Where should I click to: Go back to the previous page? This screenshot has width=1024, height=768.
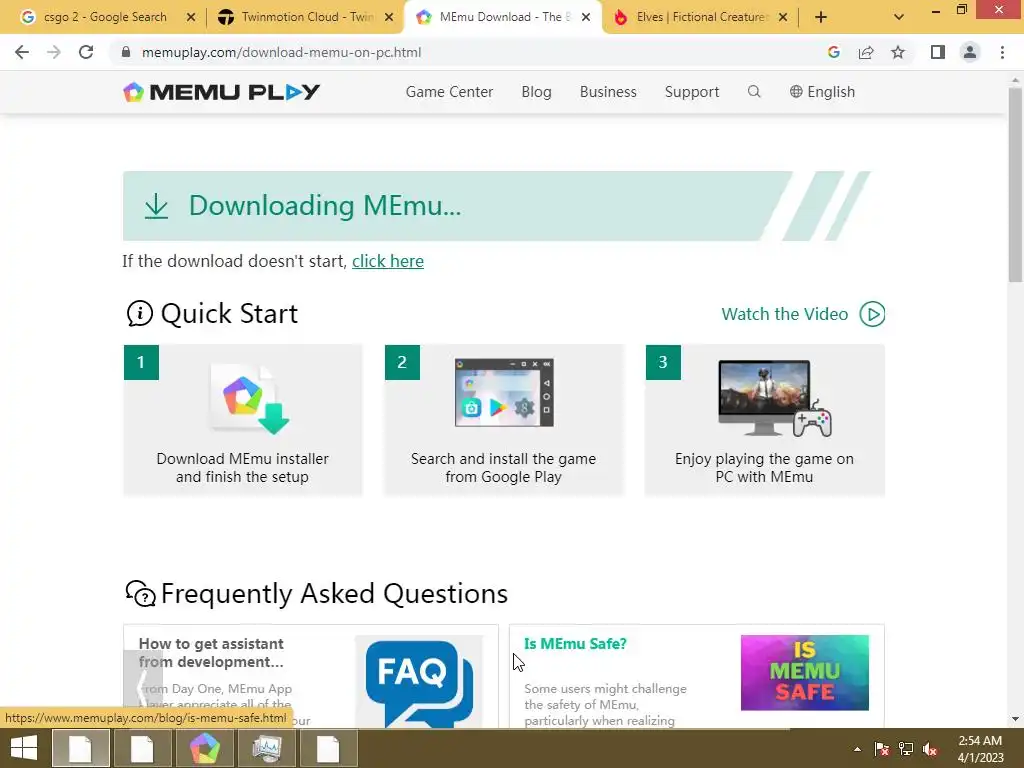pos(22,52)
